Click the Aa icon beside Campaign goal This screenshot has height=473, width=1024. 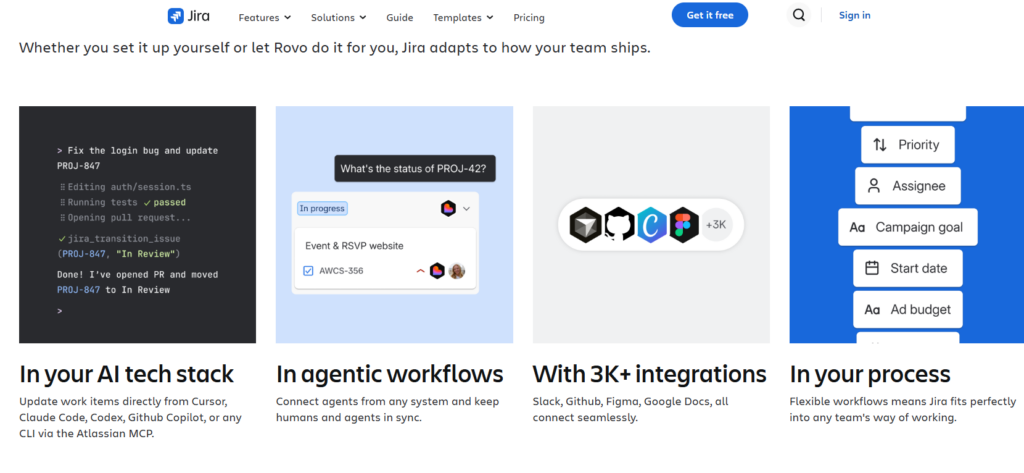tap(857, 227)
